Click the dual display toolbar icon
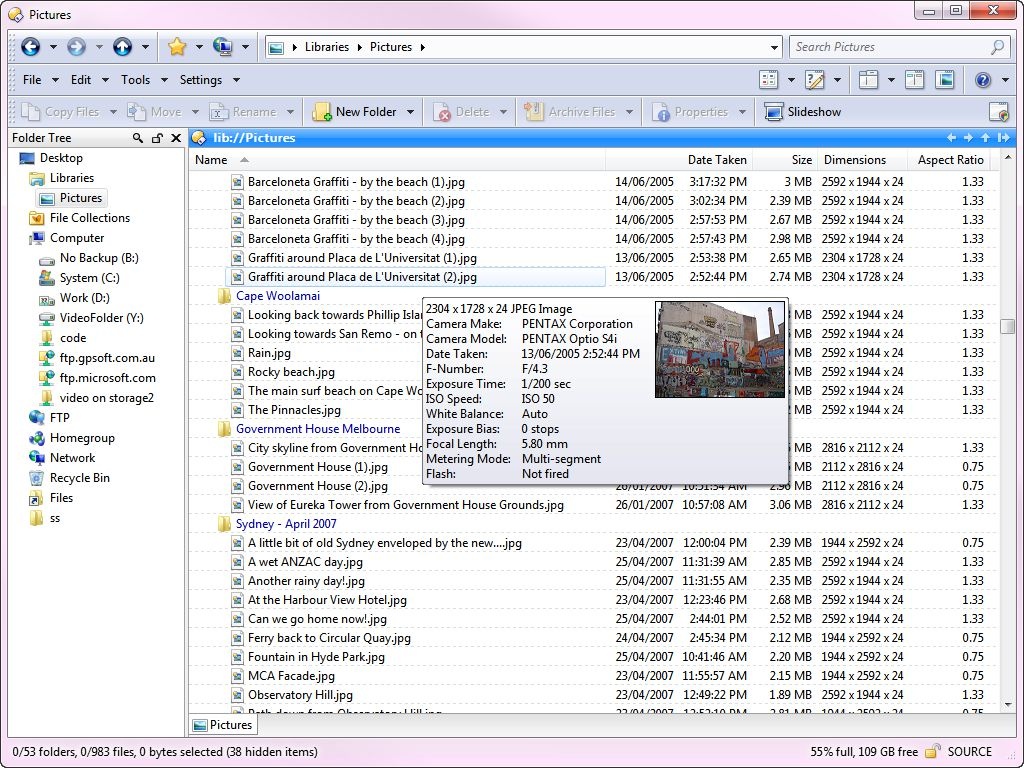The image size is (1024, 768). pos(915,79)
